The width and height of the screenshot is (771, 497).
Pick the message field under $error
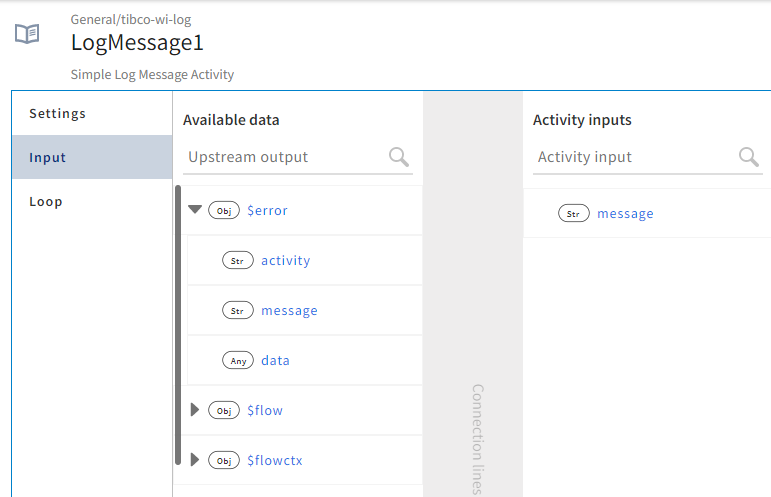(289, 311)
